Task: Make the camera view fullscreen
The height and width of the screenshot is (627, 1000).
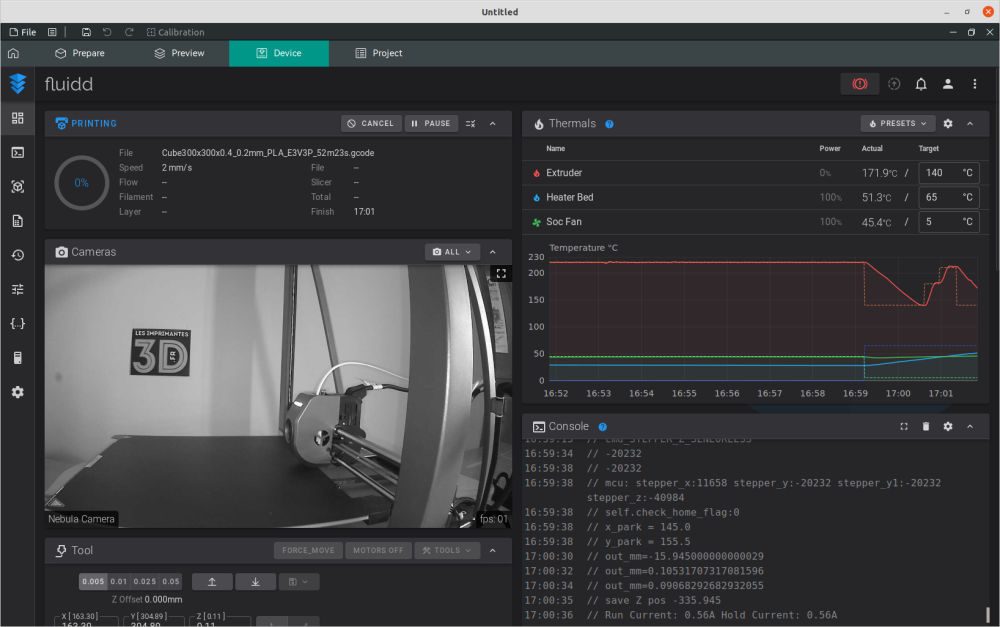Action: [x=501, y=273]
